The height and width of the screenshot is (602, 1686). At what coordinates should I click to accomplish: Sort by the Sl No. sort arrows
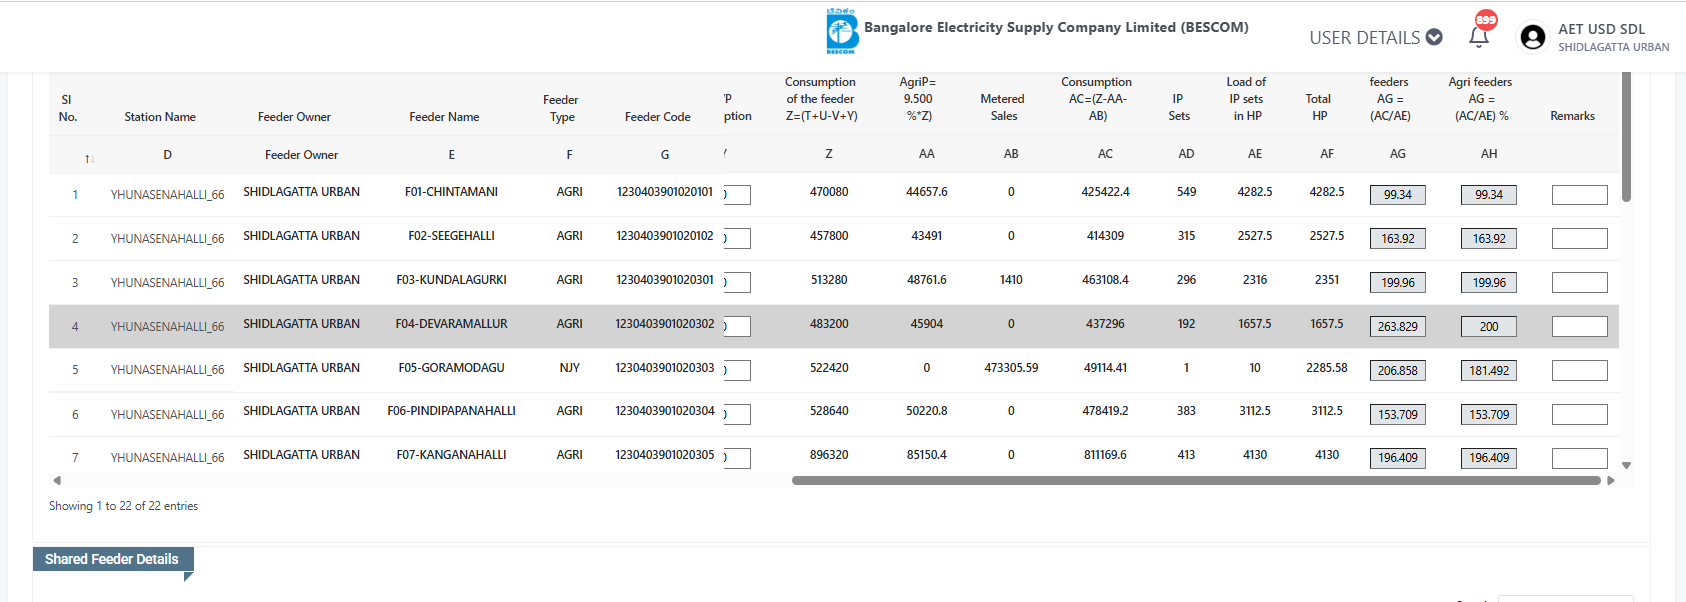click(89, 159)
